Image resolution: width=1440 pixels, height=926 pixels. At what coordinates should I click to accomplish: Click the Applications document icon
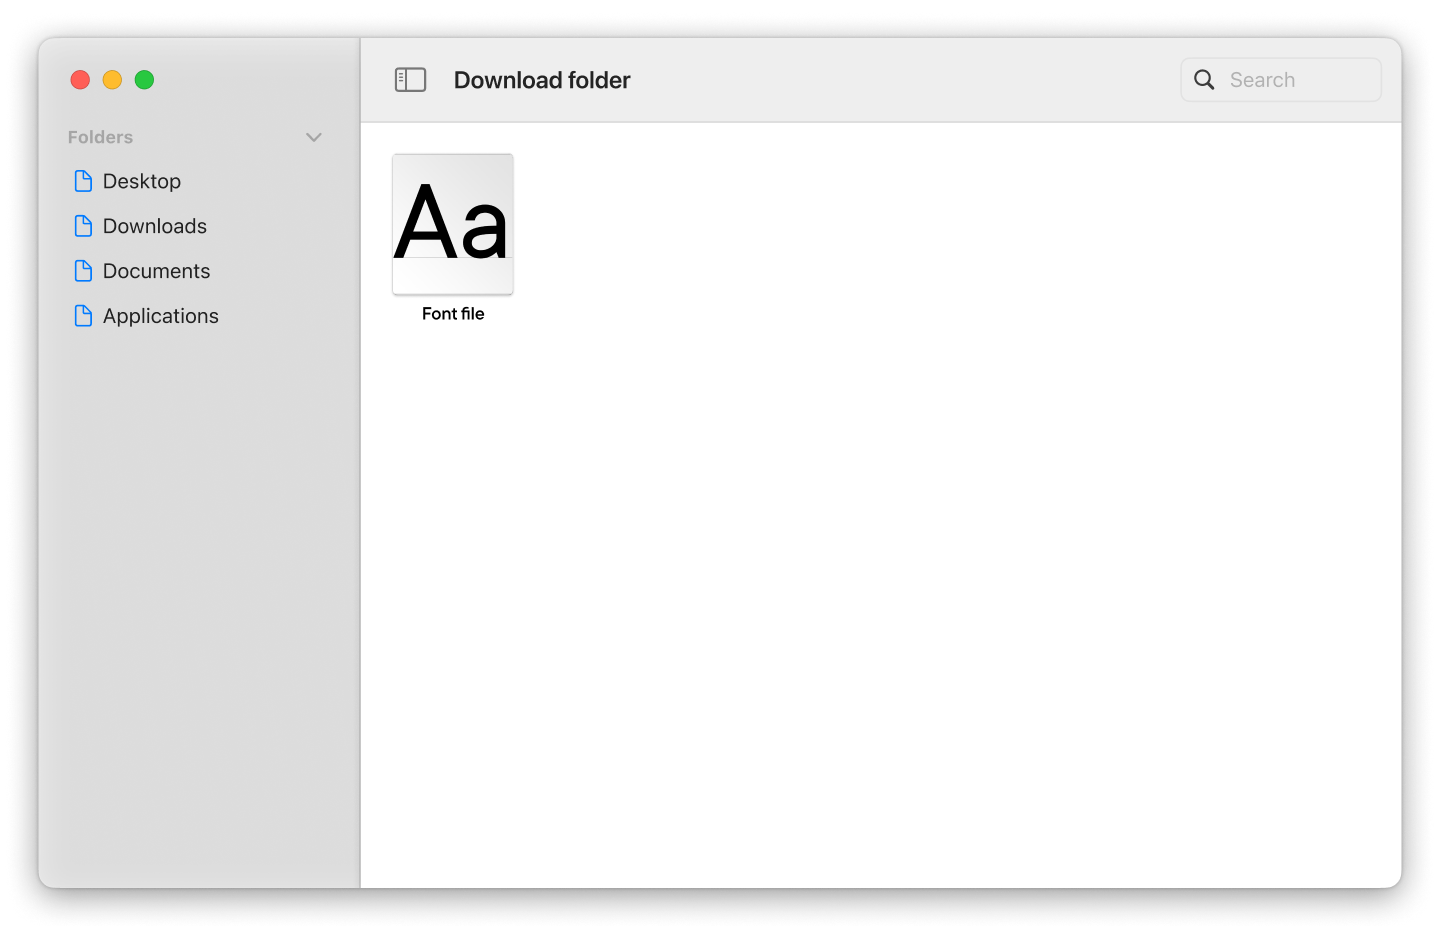click(84, 316)
